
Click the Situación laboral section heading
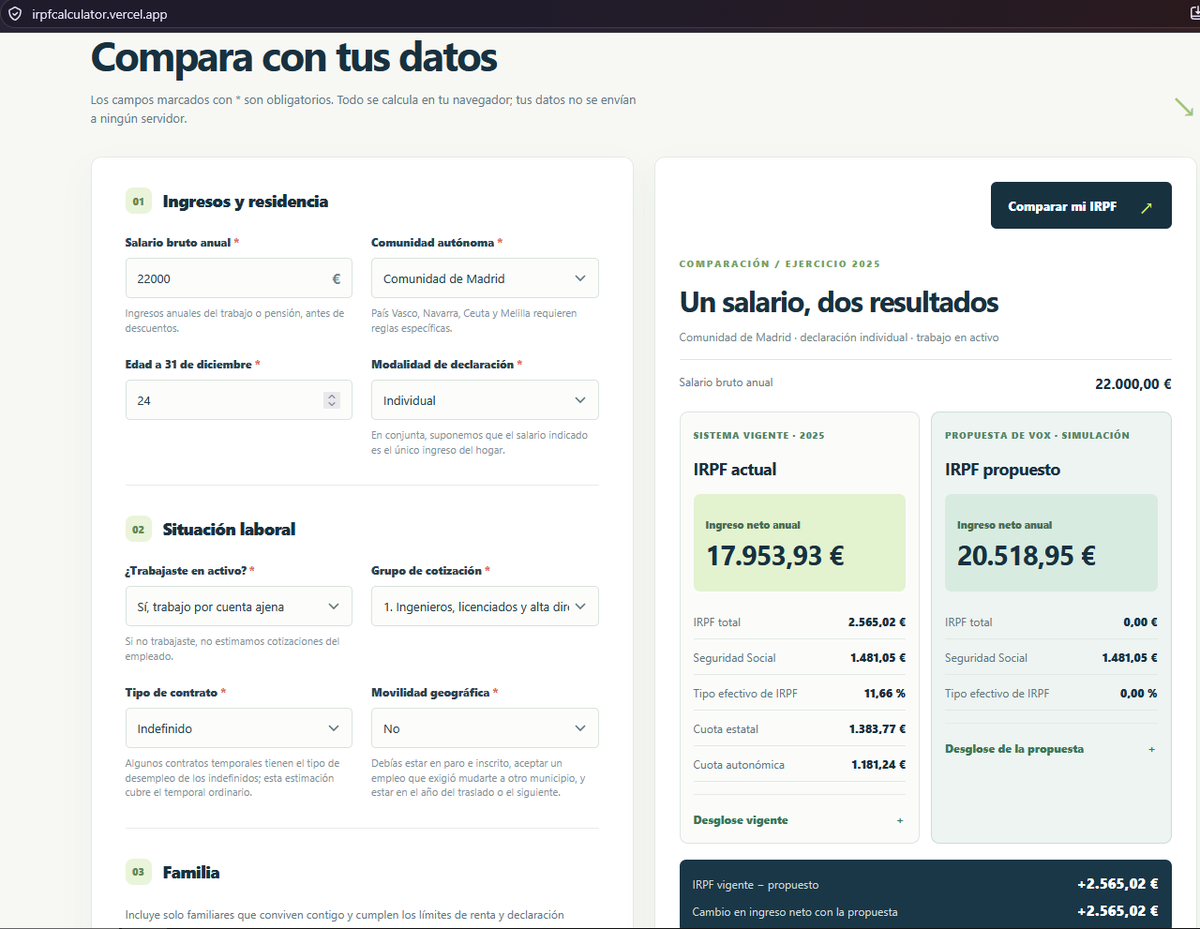tap(229, 529)
